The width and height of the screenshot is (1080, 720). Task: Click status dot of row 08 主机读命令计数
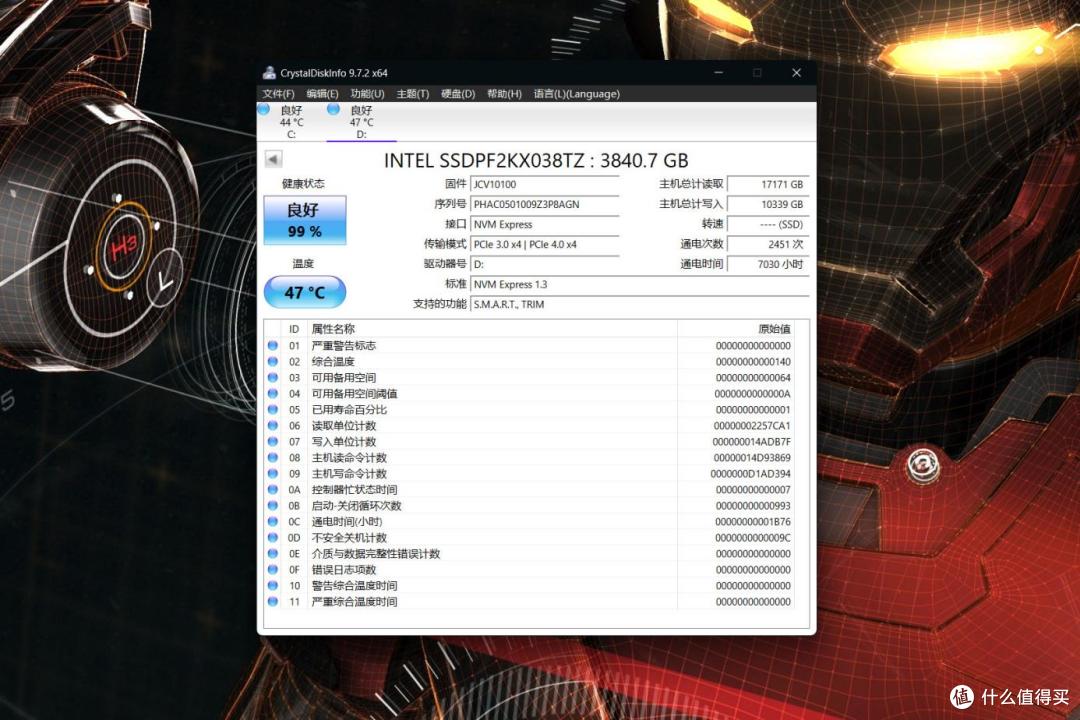273,457
